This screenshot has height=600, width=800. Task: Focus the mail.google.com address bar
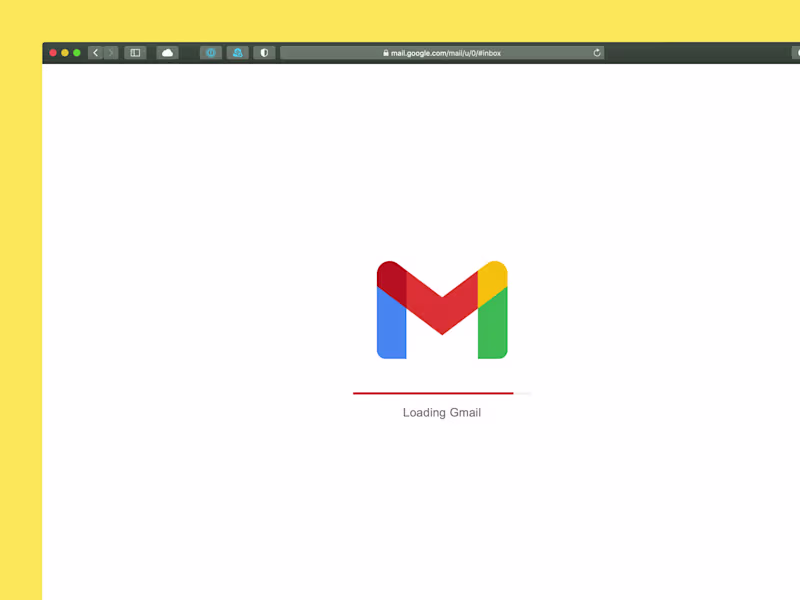[x=442, y=53]
